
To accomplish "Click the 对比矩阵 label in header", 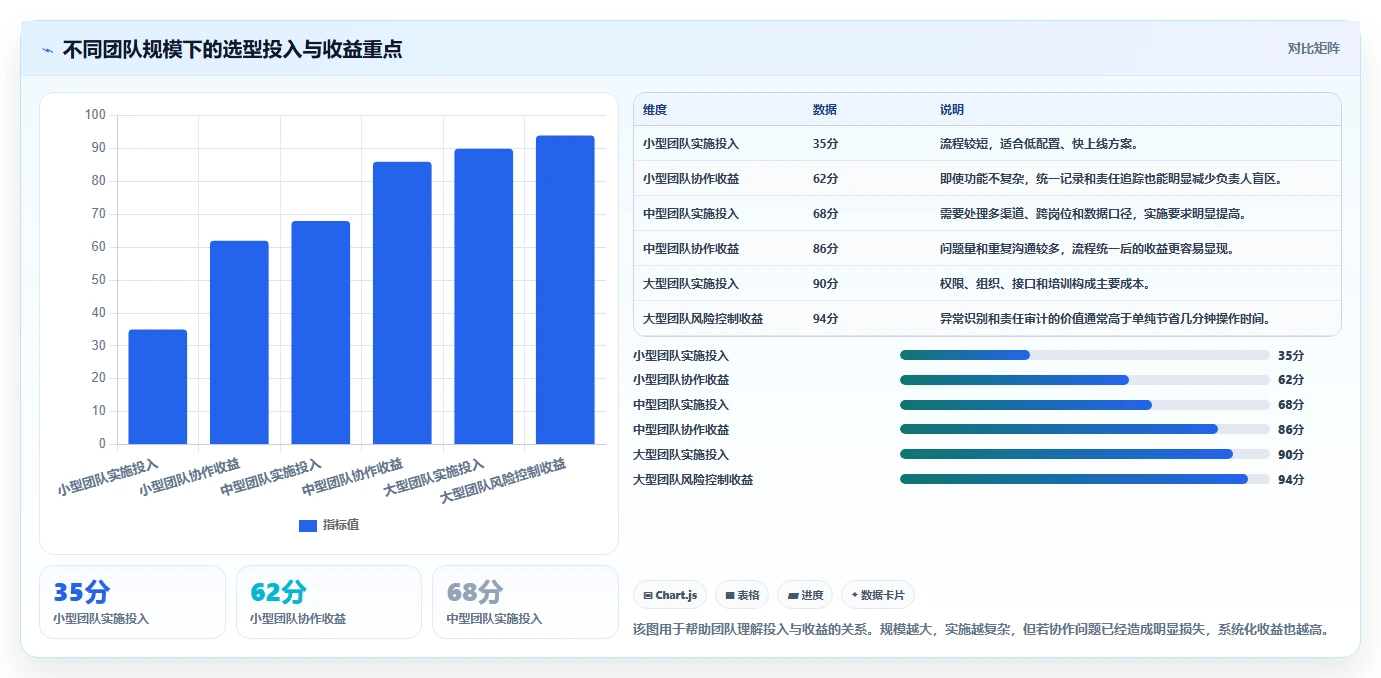I will [x=1313, y=48].
